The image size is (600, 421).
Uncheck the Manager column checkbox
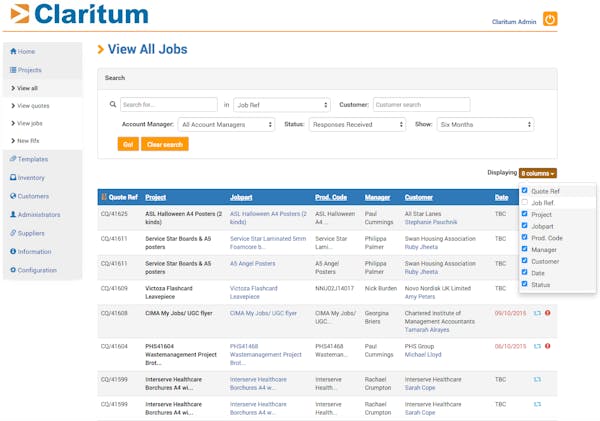pos(525,249)
